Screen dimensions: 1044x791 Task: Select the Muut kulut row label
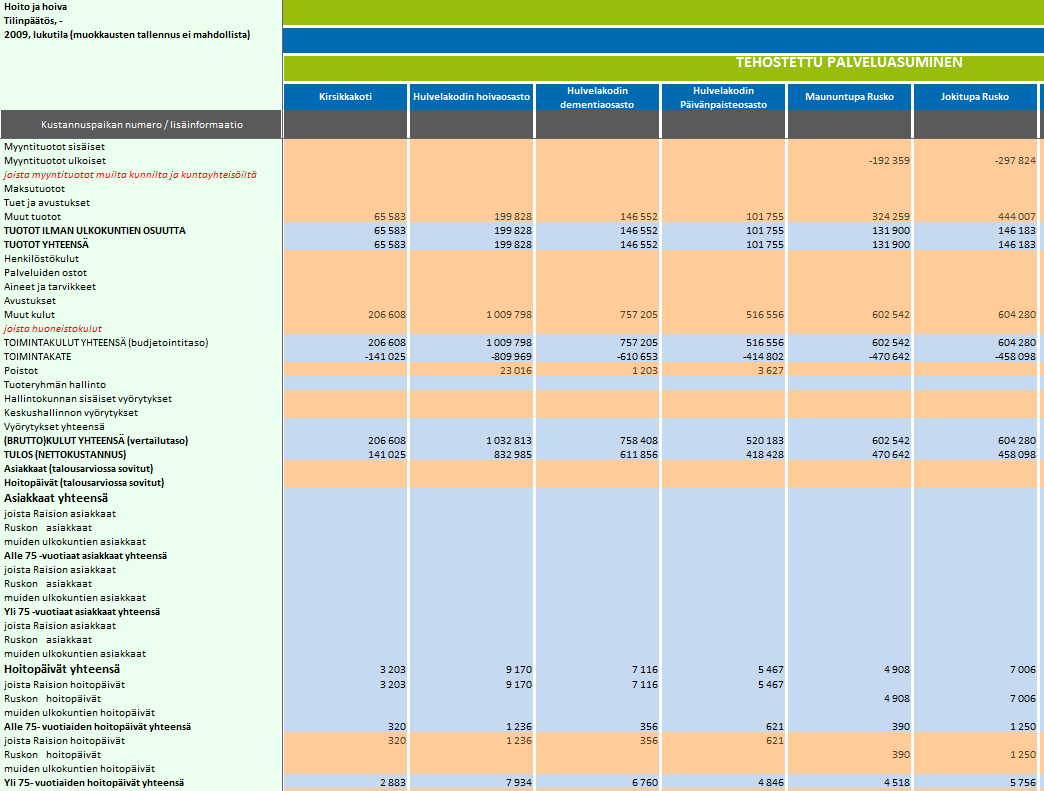click(x=29, y=314)
